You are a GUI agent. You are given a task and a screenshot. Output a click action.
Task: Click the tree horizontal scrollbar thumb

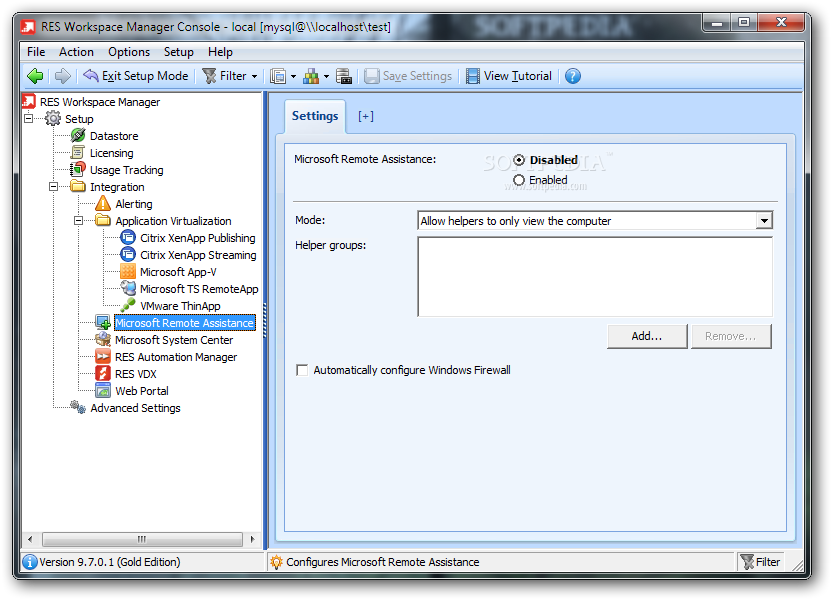click(x=142, y=540)
